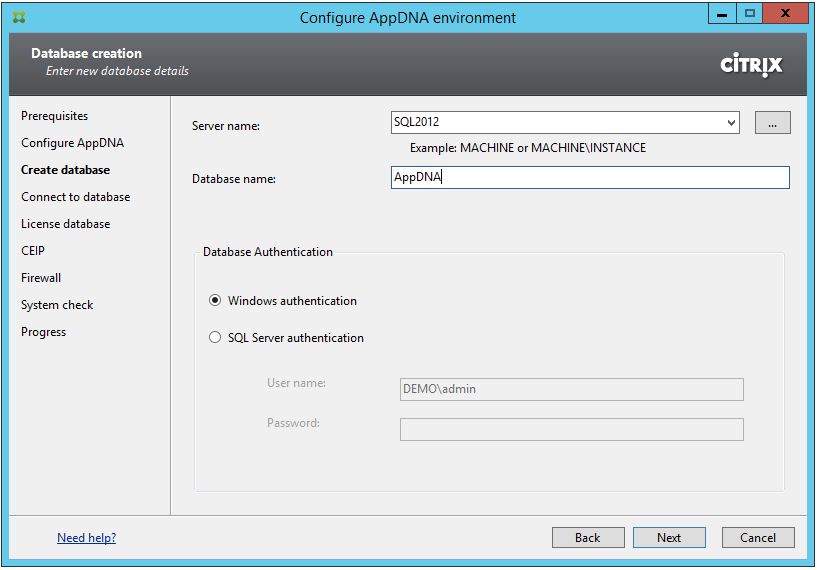Select Windows authentication radio button
The image size is (817, 570).
point(215,301)
